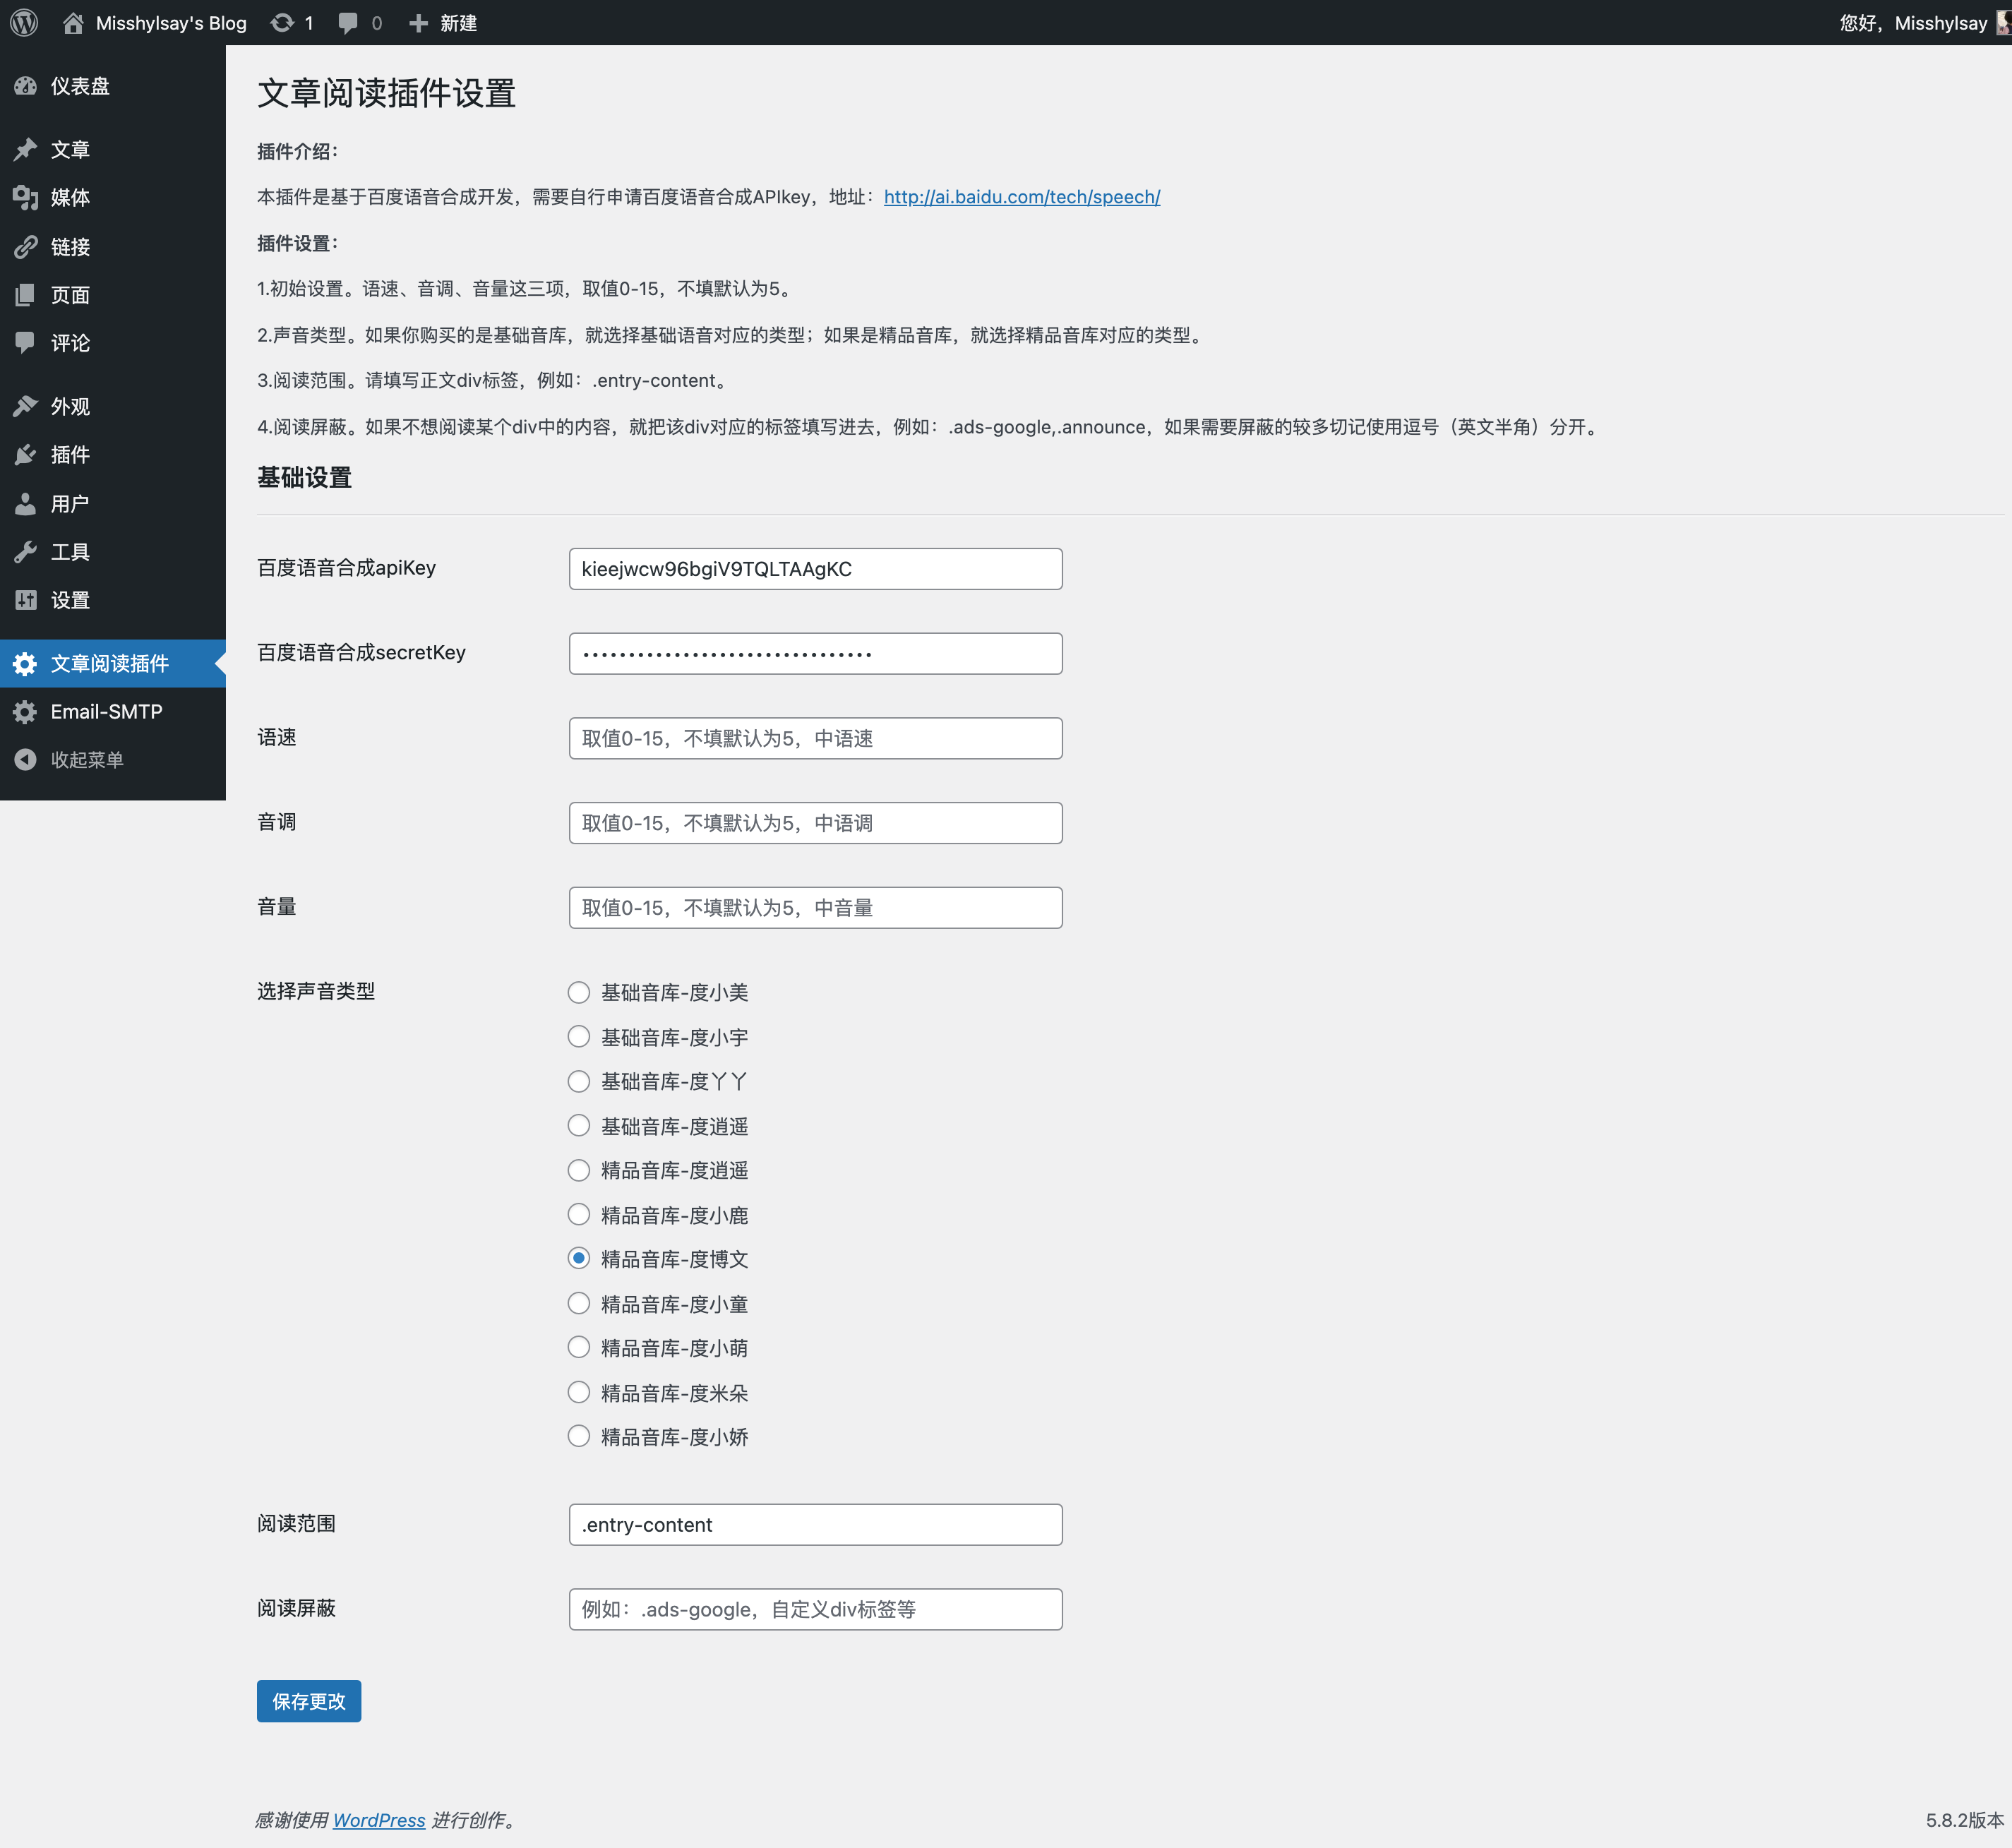Open 仪表盘 dashboard in sidebar
The image size is (2012, 1848).
click(x=80, y=86)
